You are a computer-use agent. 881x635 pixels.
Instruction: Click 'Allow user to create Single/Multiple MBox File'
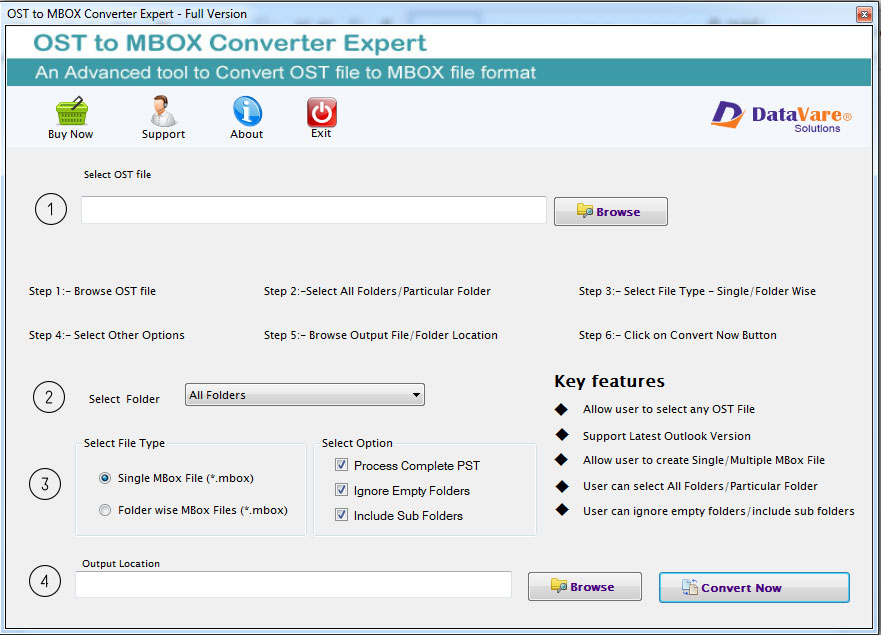point(703,460)
